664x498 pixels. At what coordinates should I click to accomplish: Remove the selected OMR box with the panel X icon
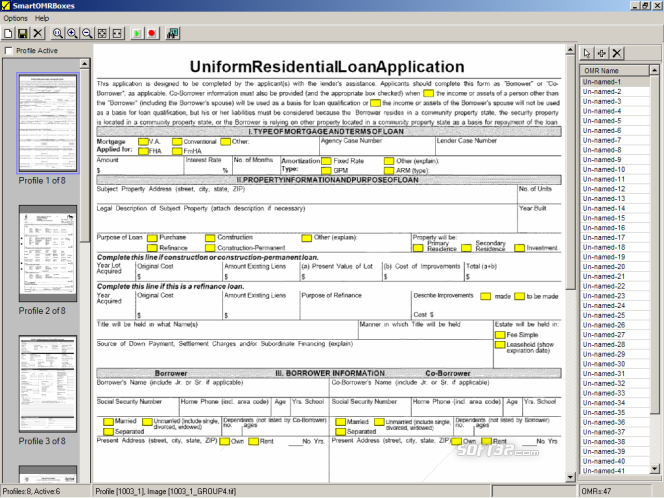click(x=617, y=53)
